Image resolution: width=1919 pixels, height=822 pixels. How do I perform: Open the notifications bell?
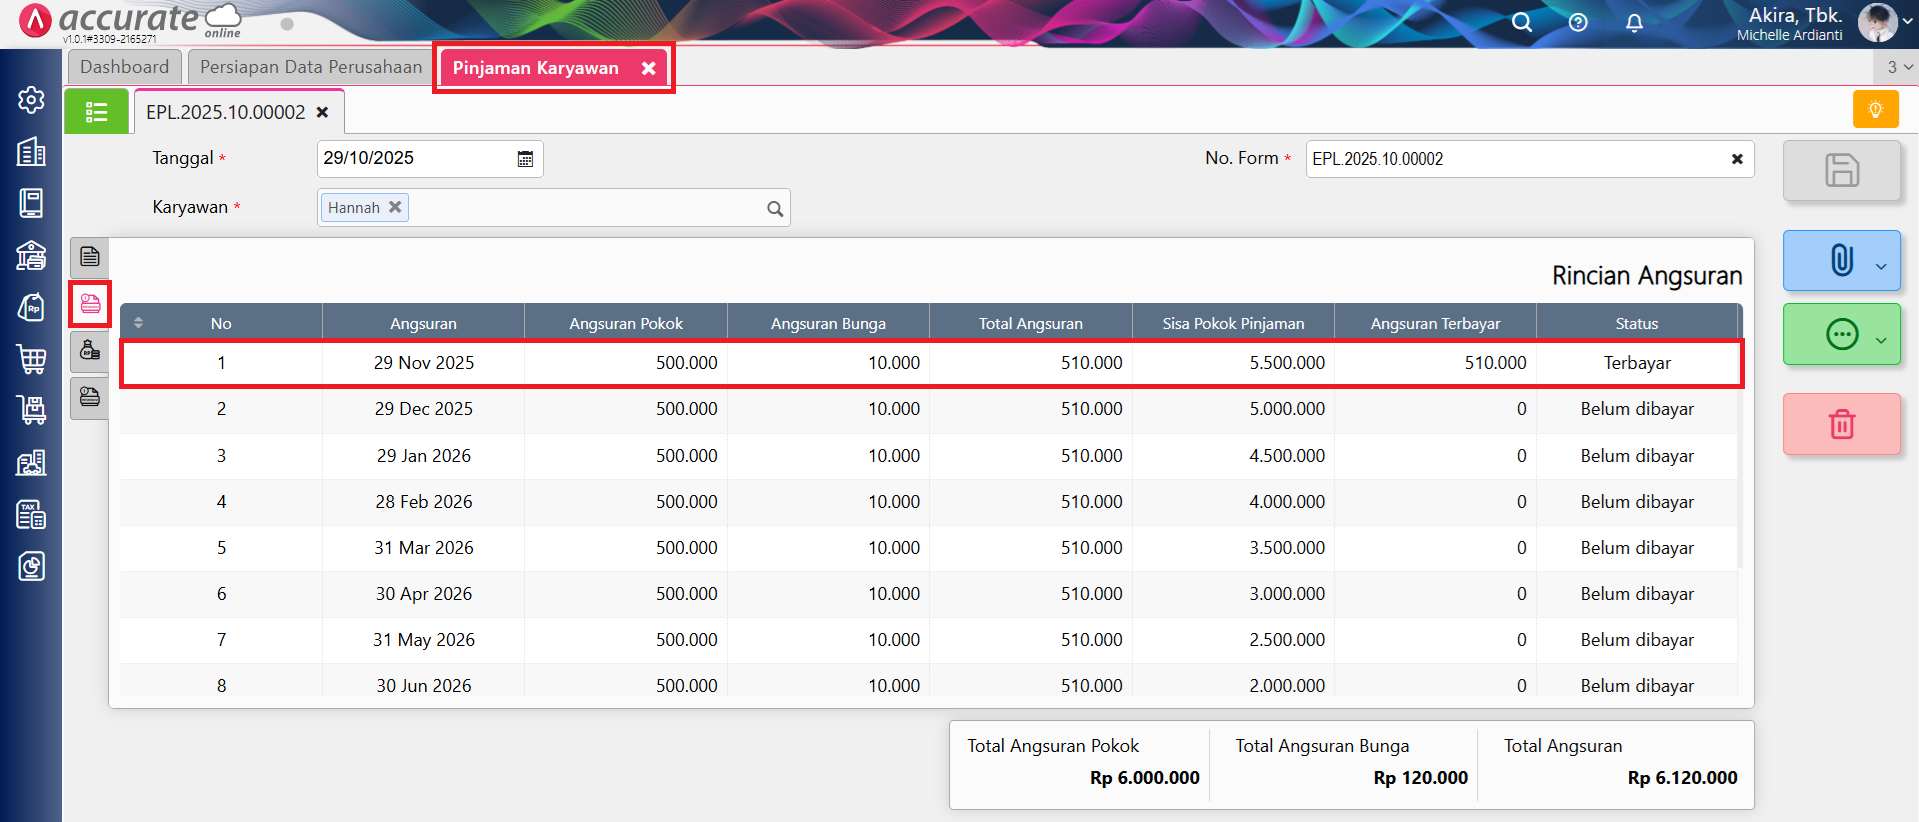1634,23
